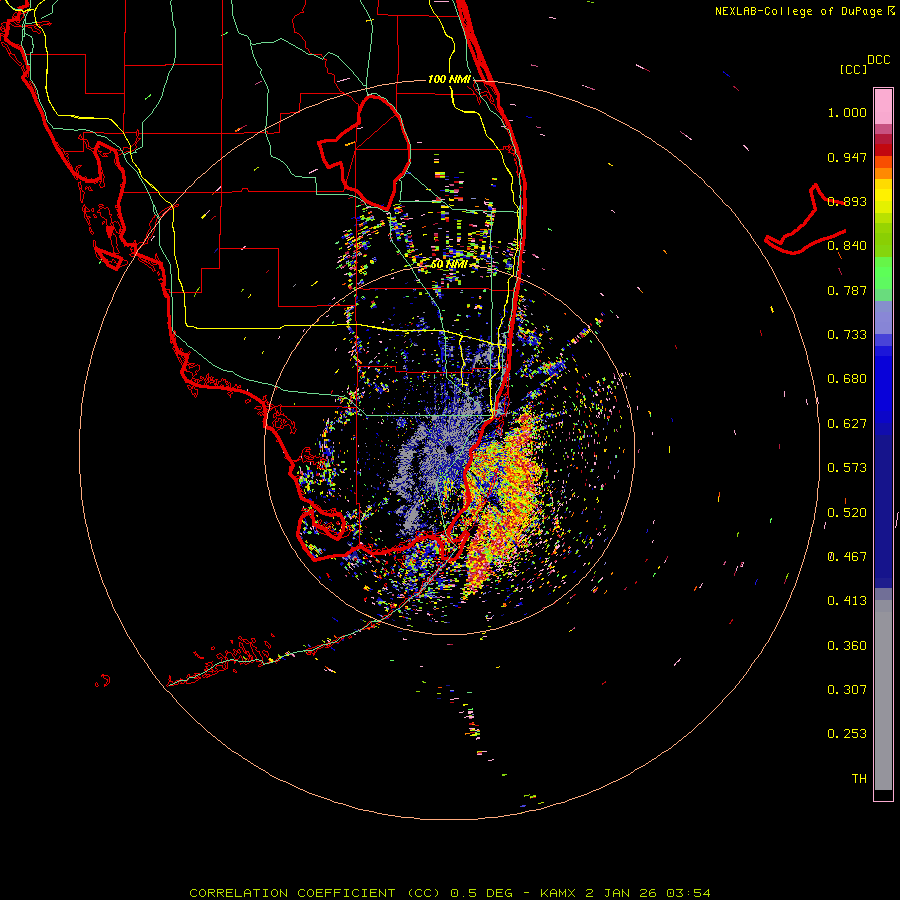The width and height of the screenshot is (900, 900).
Task: Click the TH threshold label at the legend bottom
Action: point(859,779)
